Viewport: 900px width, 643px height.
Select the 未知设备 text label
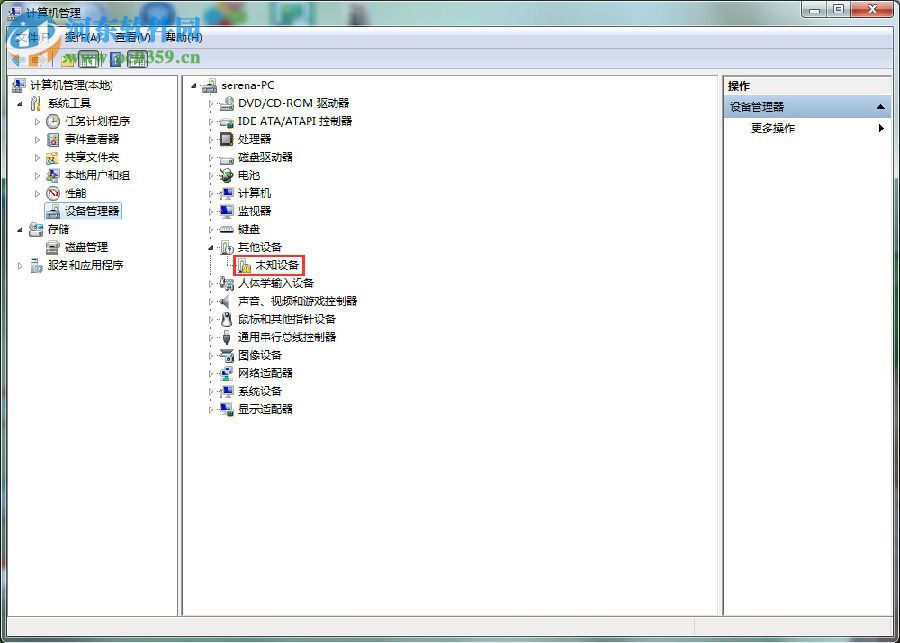coord(277,265)
